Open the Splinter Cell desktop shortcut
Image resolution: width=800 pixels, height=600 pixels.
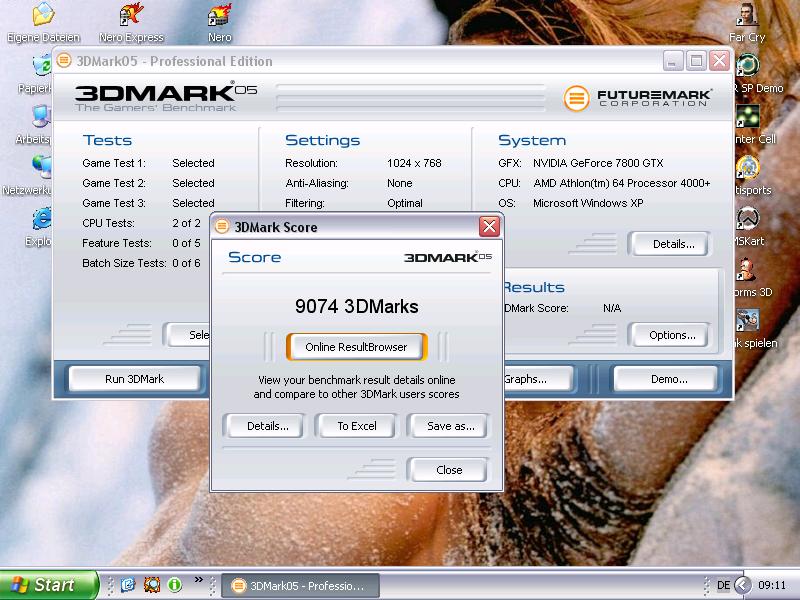coord(756,125)
